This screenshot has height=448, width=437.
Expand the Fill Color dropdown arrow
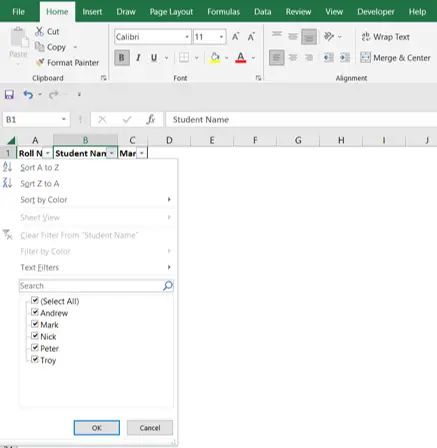click(227, 58)
